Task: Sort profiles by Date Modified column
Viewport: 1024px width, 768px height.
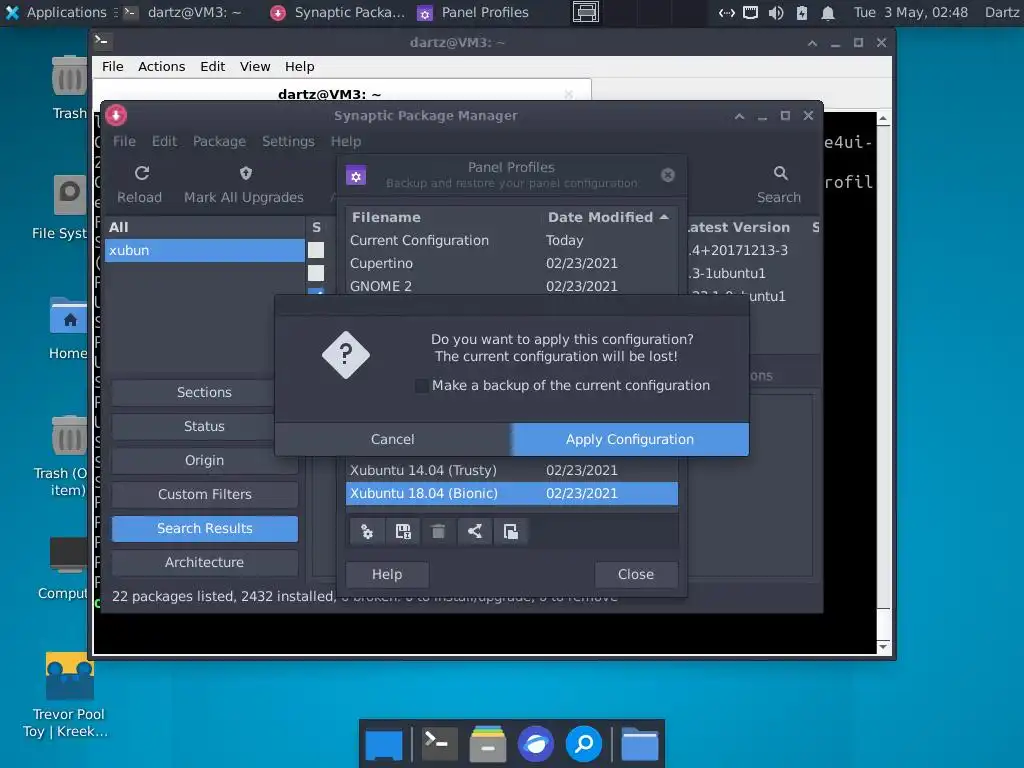Action: (609, 217)
